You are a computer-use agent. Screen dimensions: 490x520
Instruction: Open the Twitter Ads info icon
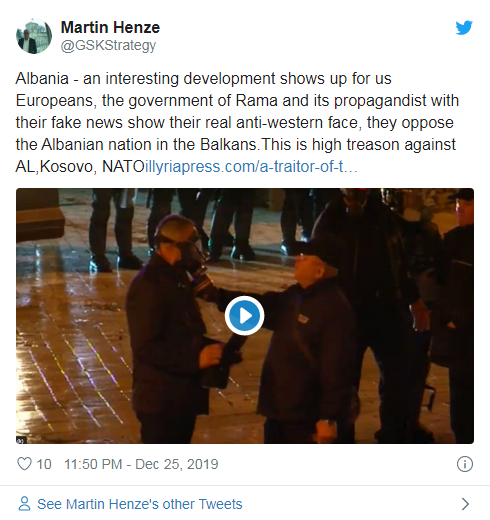[465, 464]
